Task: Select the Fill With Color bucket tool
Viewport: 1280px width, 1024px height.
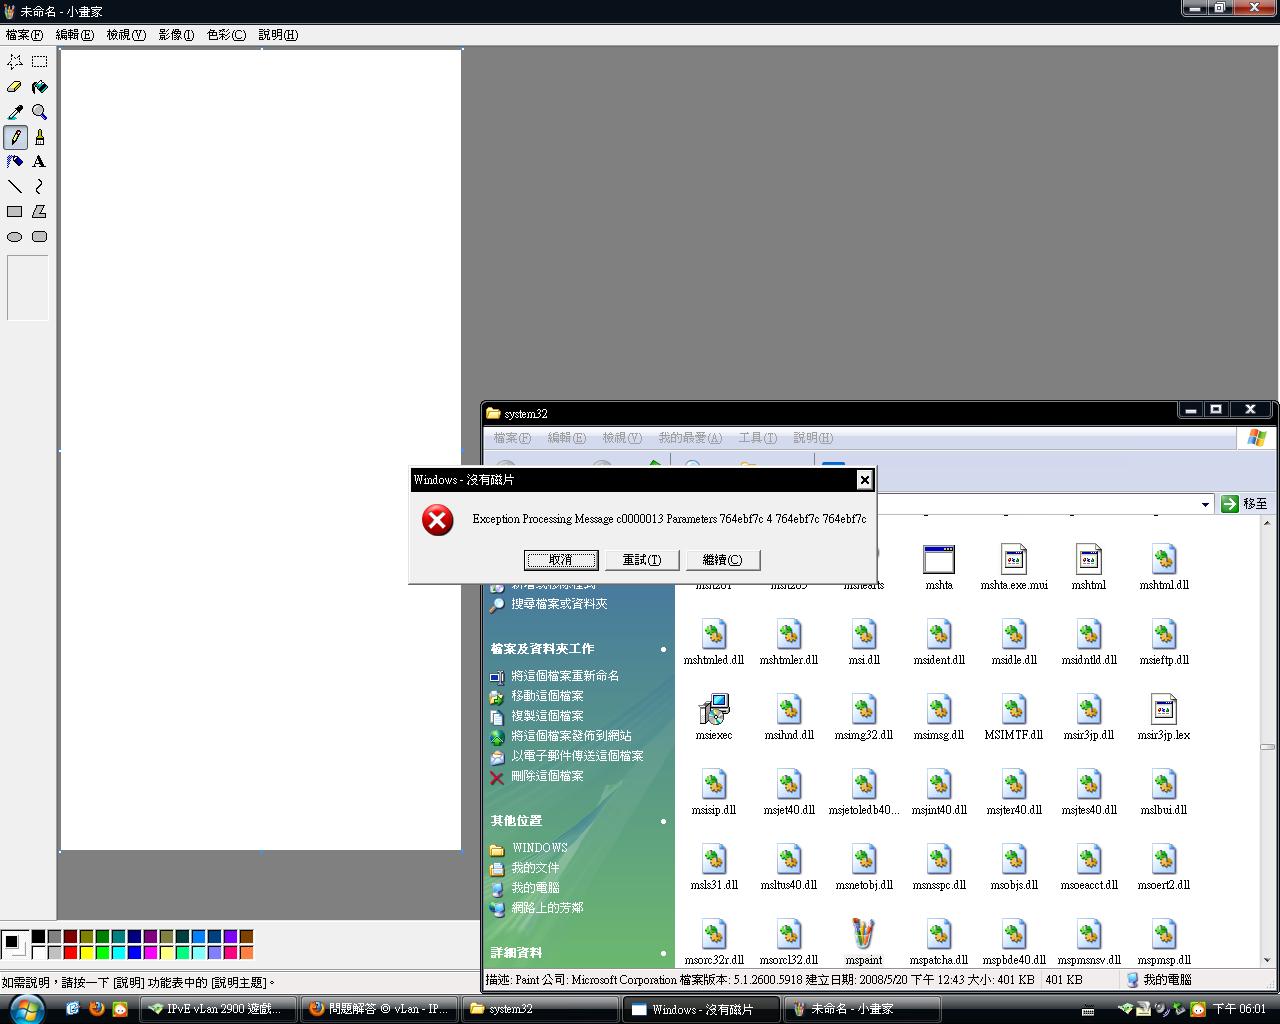Action: (39, 87)
